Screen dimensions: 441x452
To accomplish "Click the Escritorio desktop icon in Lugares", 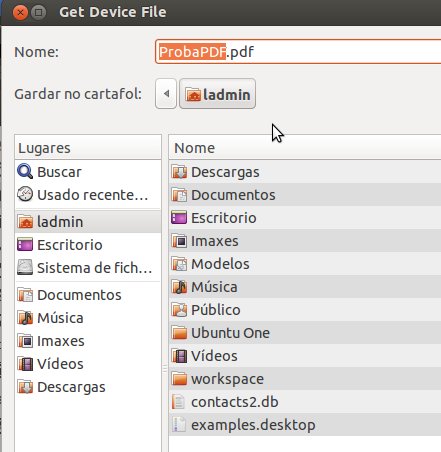I will pos(25,245).
